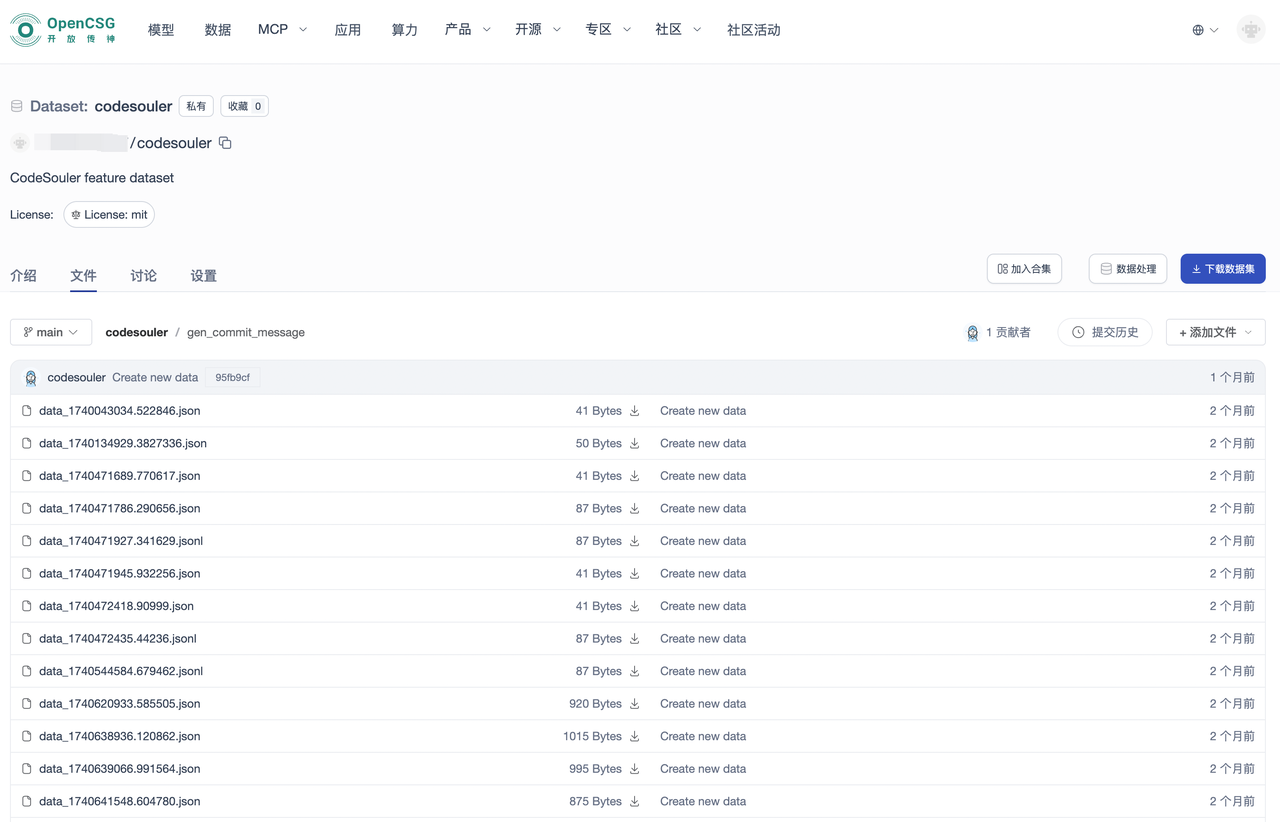
Task: Open data_1740620933.585505.json file
Action: coord(119,704)
